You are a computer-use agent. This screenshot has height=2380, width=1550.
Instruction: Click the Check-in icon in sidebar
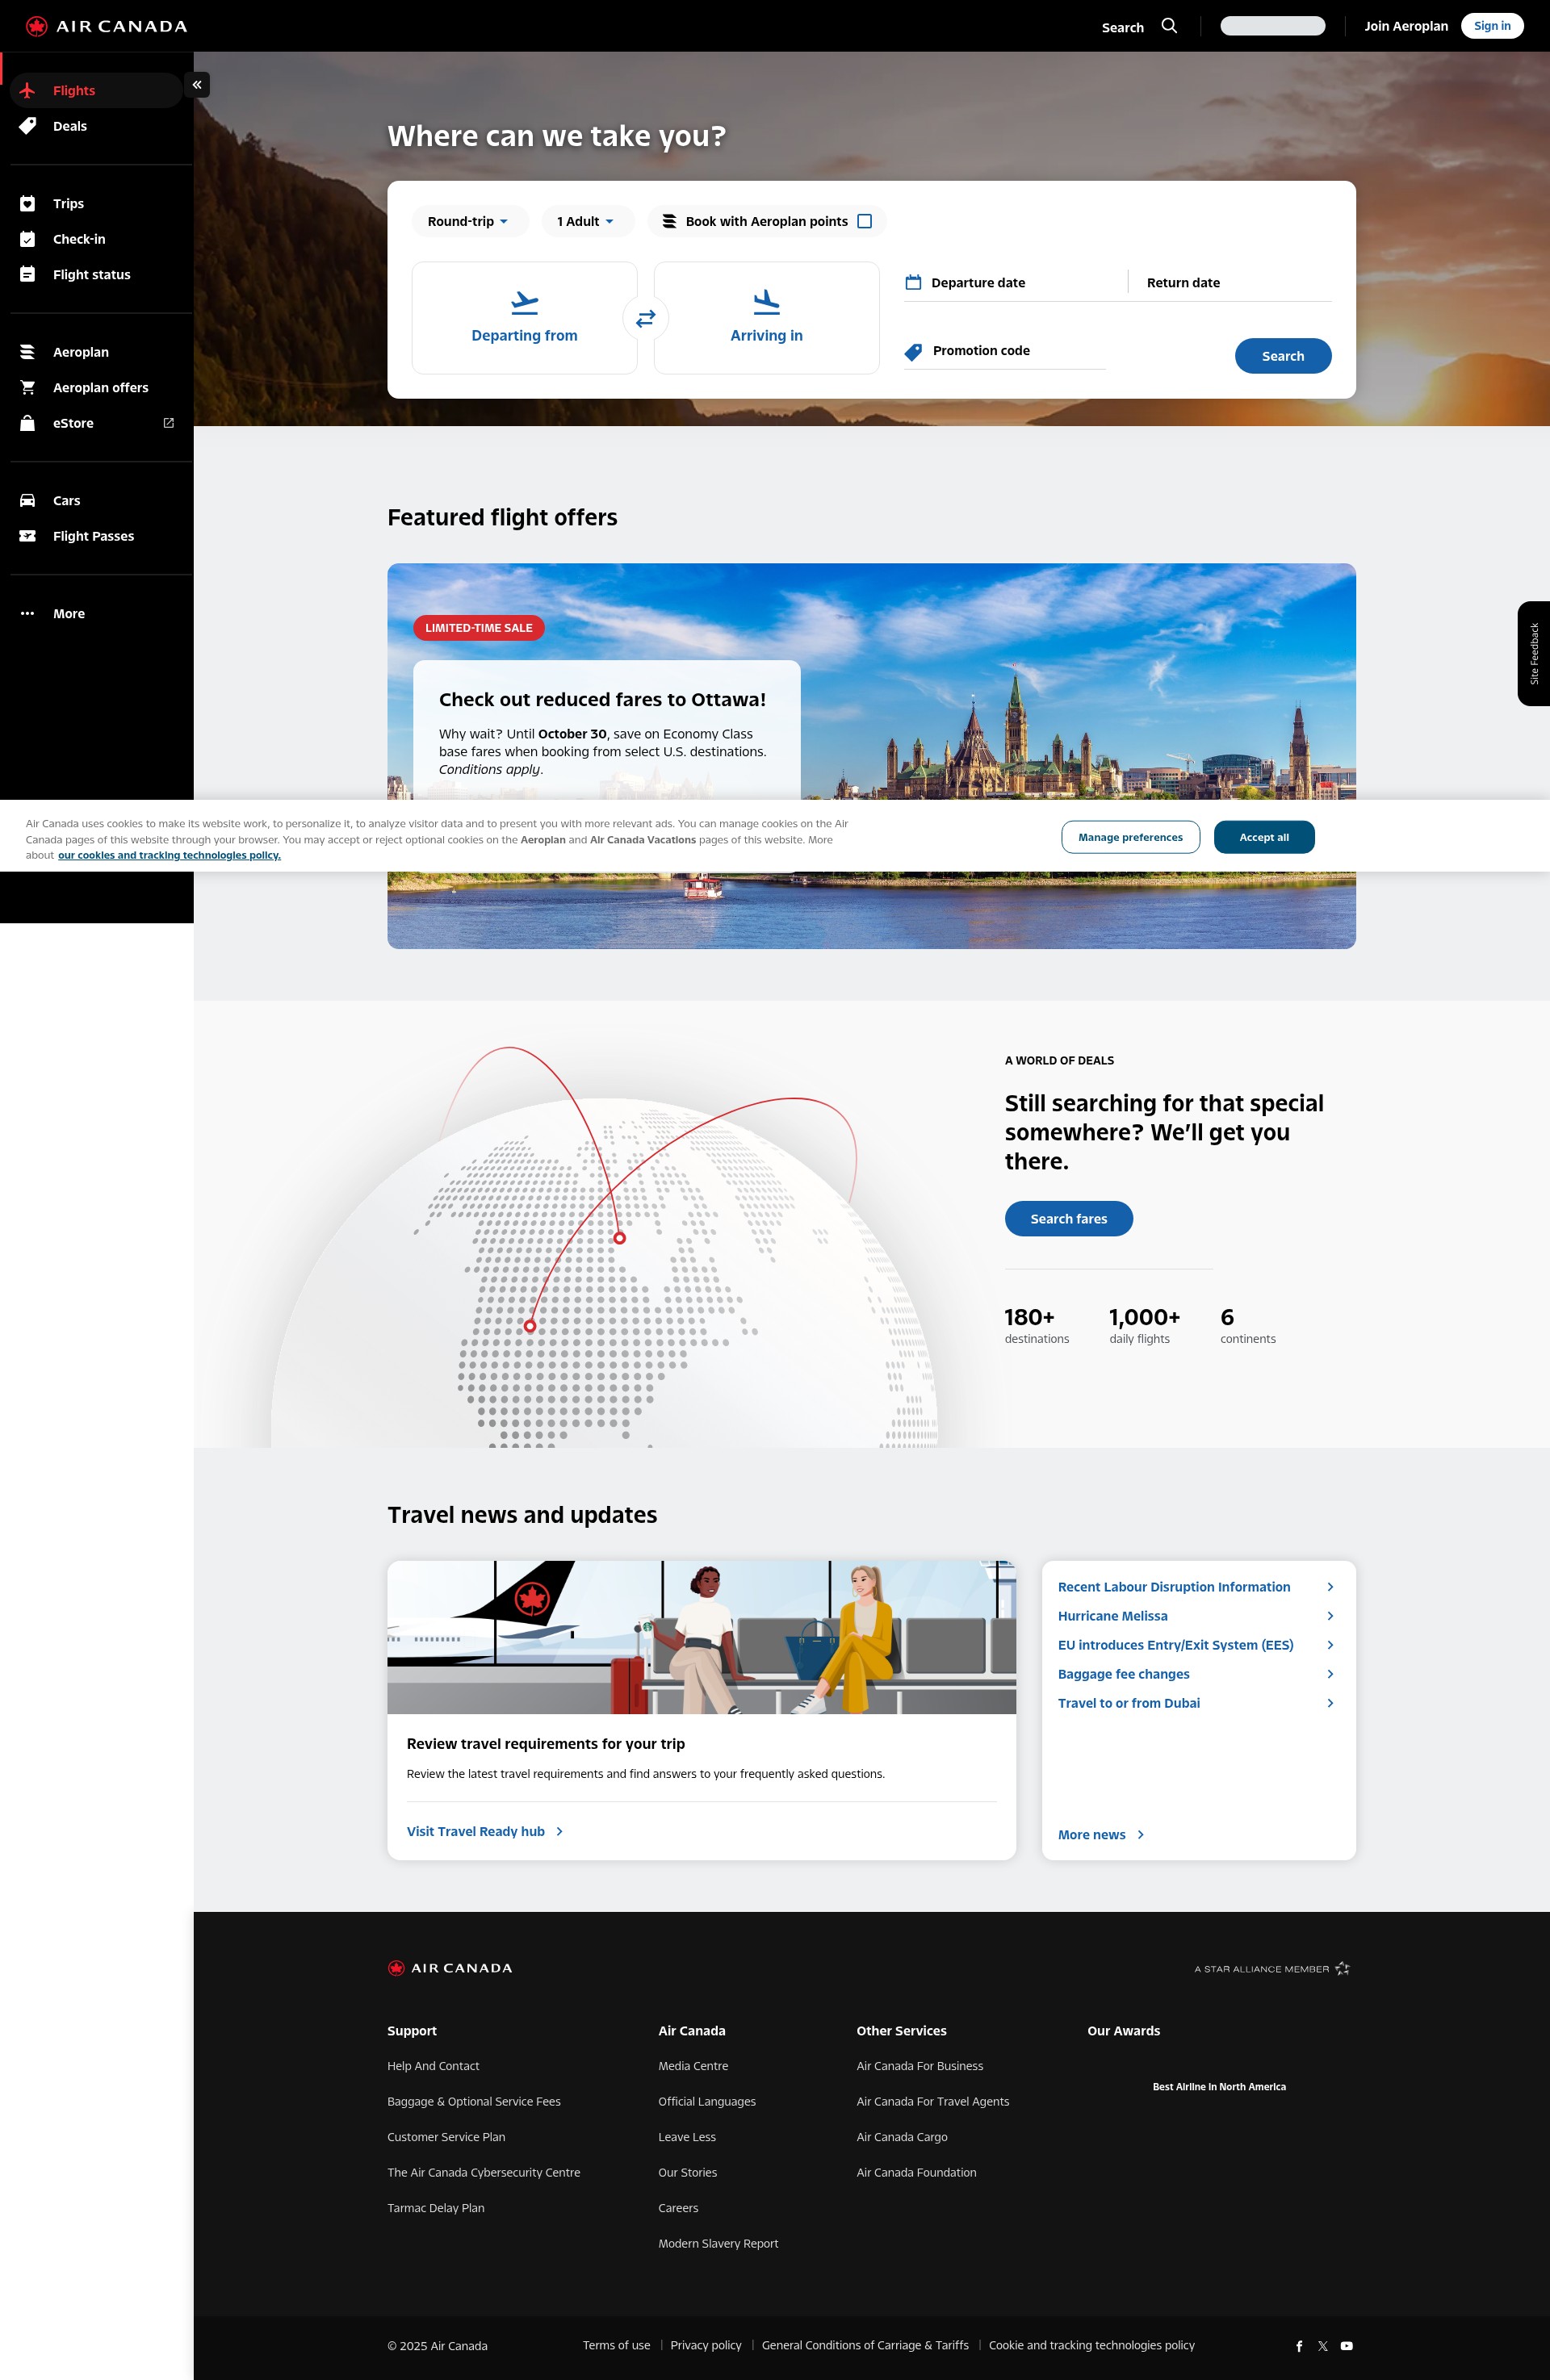coord(28,239)
